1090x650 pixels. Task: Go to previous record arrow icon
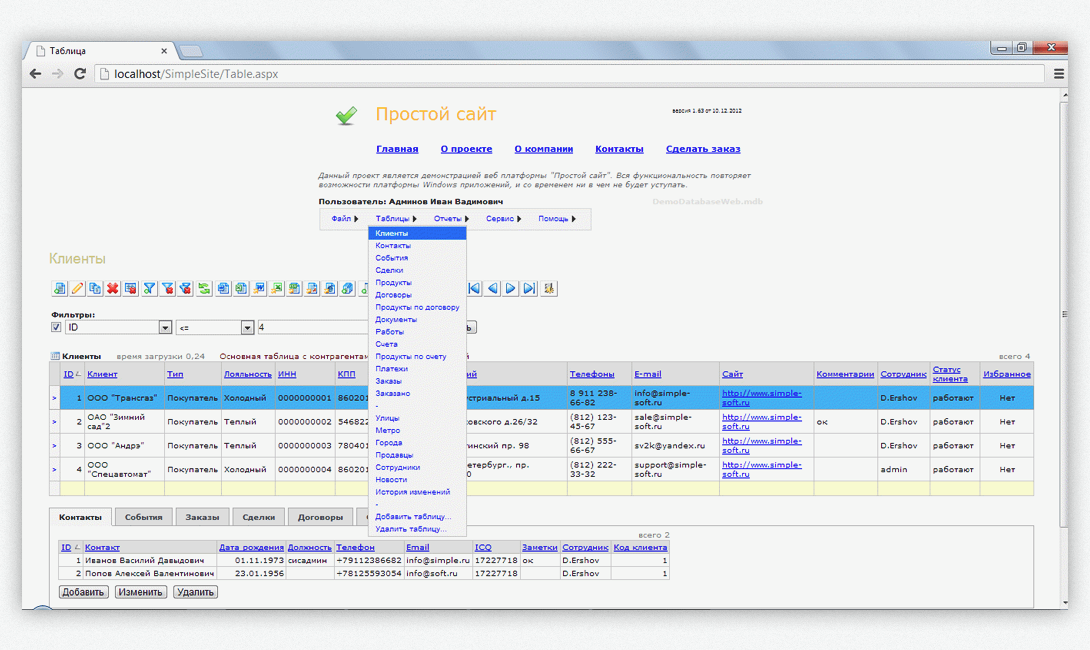(493, 289)
